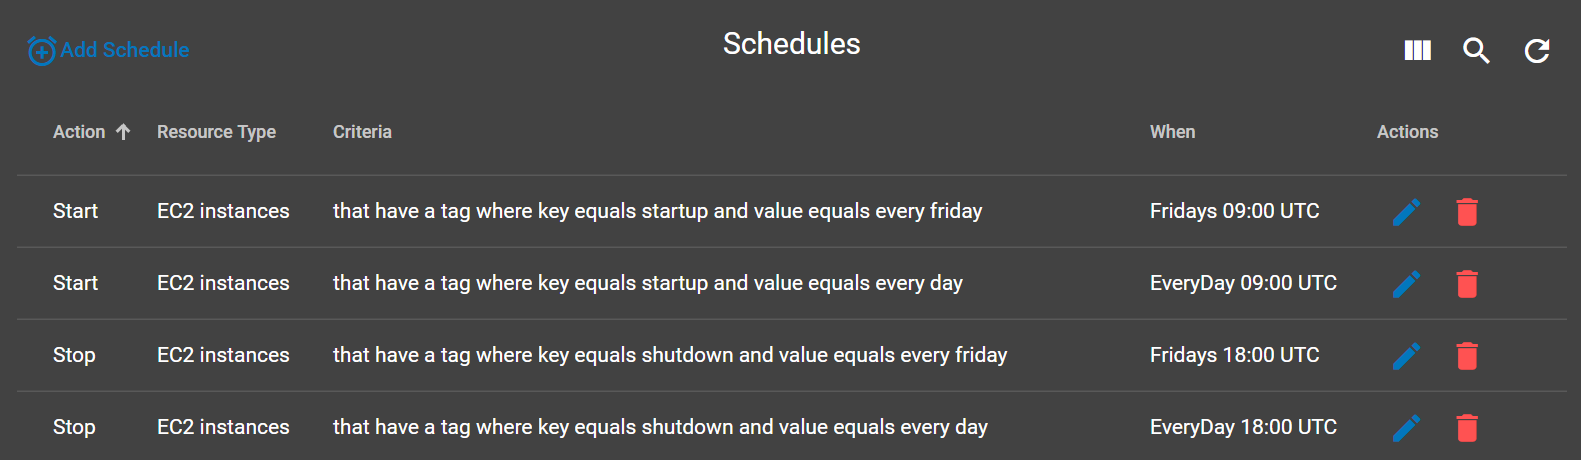Delete the EveryDay 18:00 UTC stop schedule
This screenshot has width=1581, height=460.
pos(1467,428)
